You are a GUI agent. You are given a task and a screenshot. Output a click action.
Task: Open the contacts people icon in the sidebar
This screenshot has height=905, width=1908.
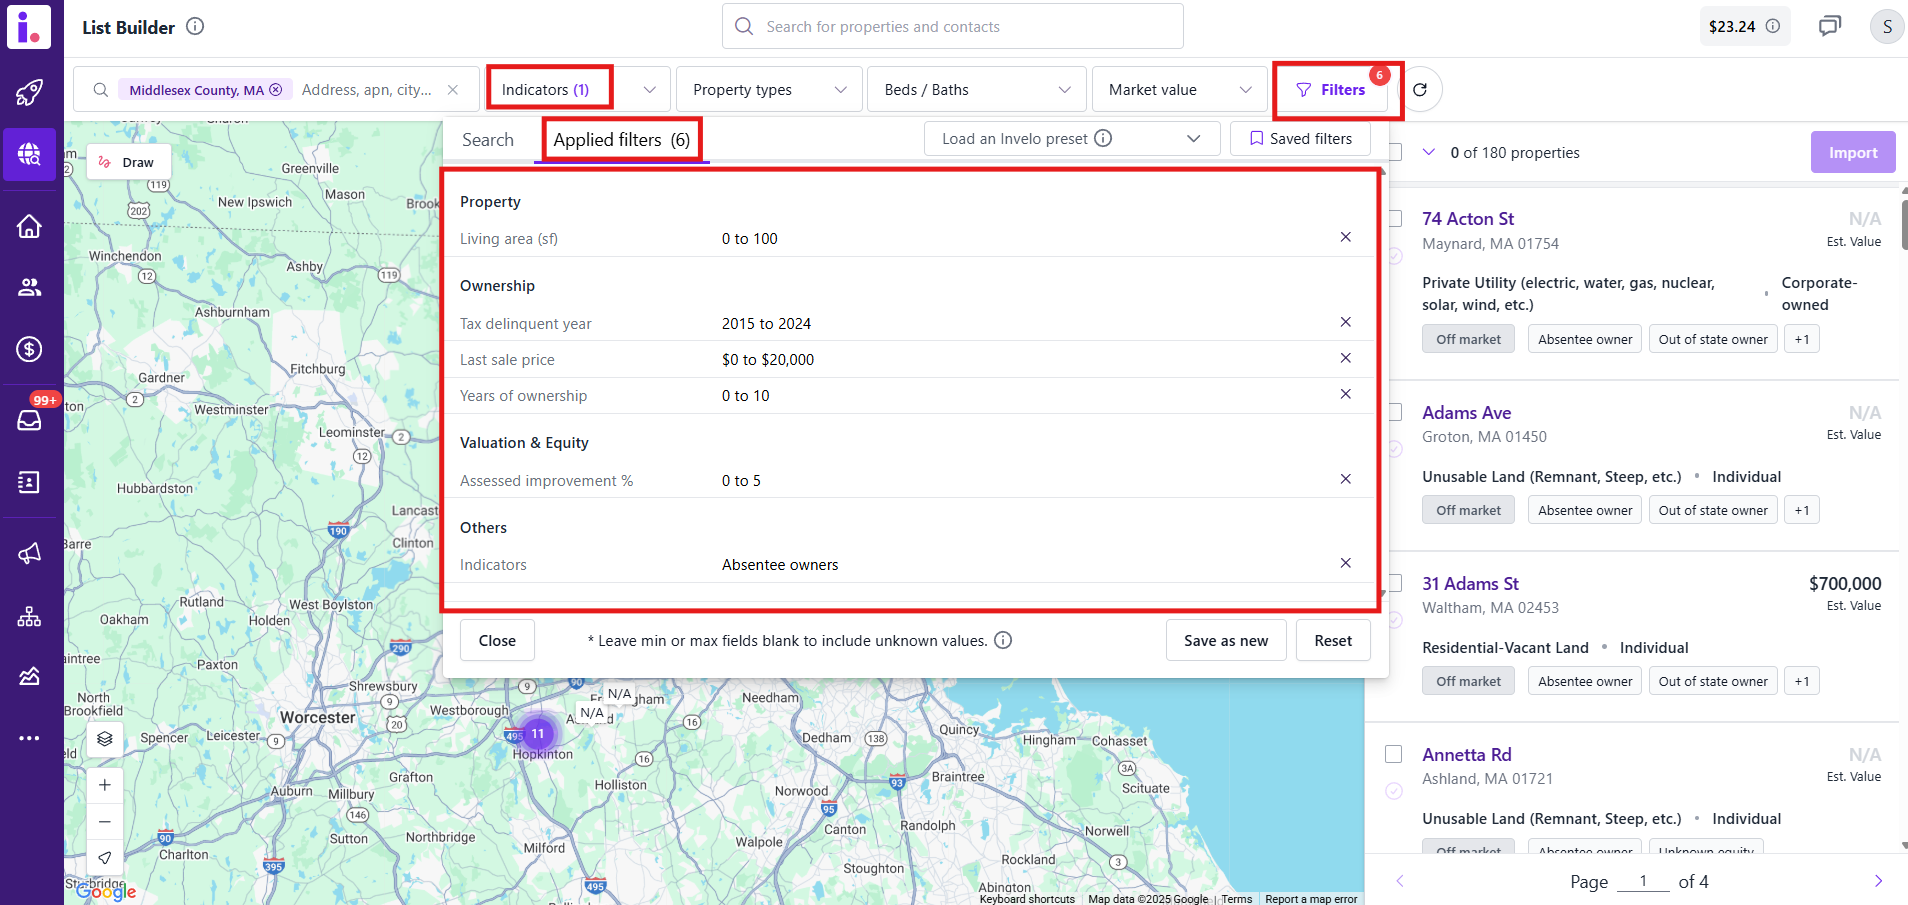click(29, 288)
